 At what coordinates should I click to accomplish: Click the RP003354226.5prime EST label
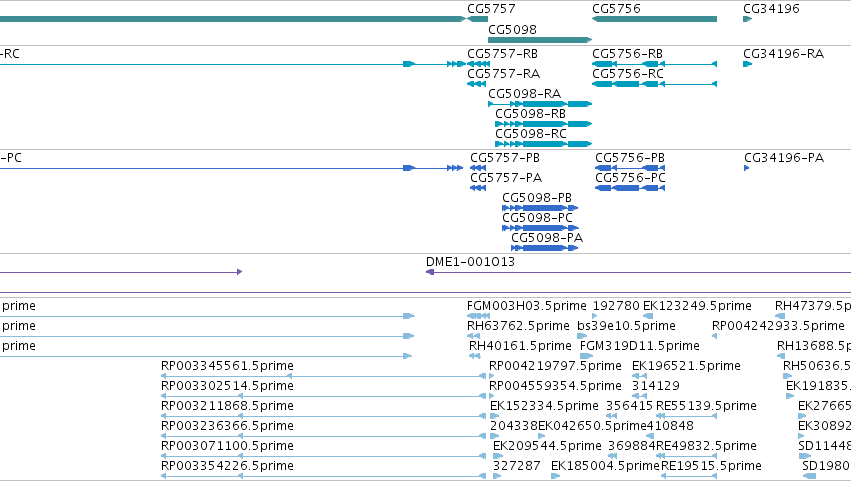point(227,466)
